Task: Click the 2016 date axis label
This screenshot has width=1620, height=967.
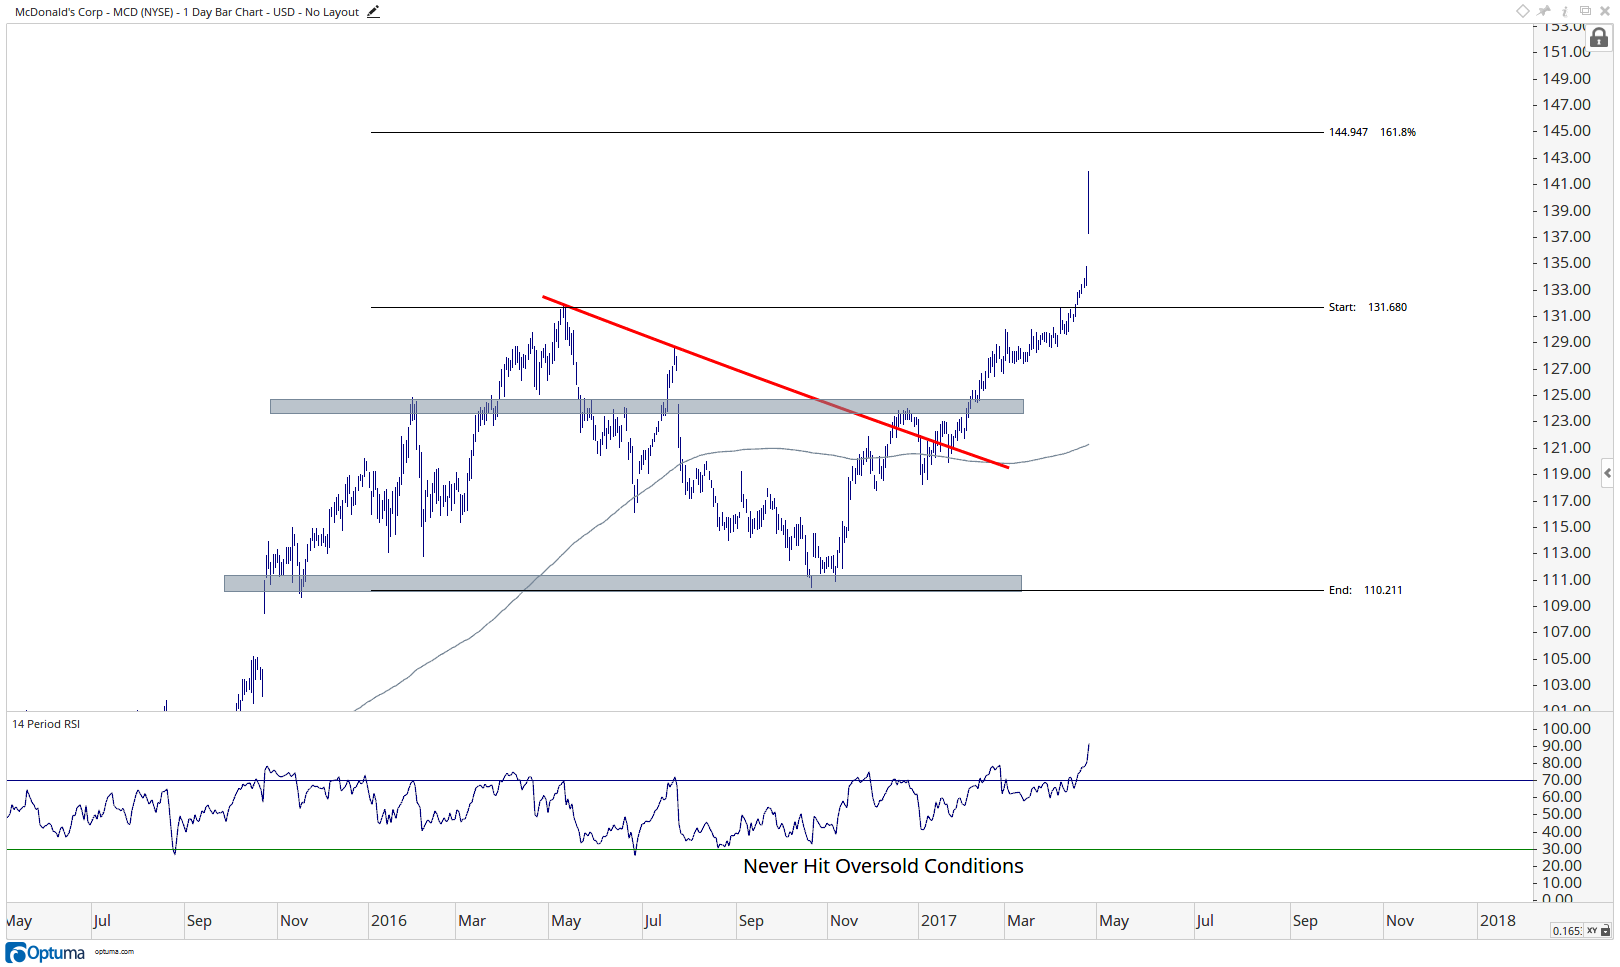Action: [389, 921]
